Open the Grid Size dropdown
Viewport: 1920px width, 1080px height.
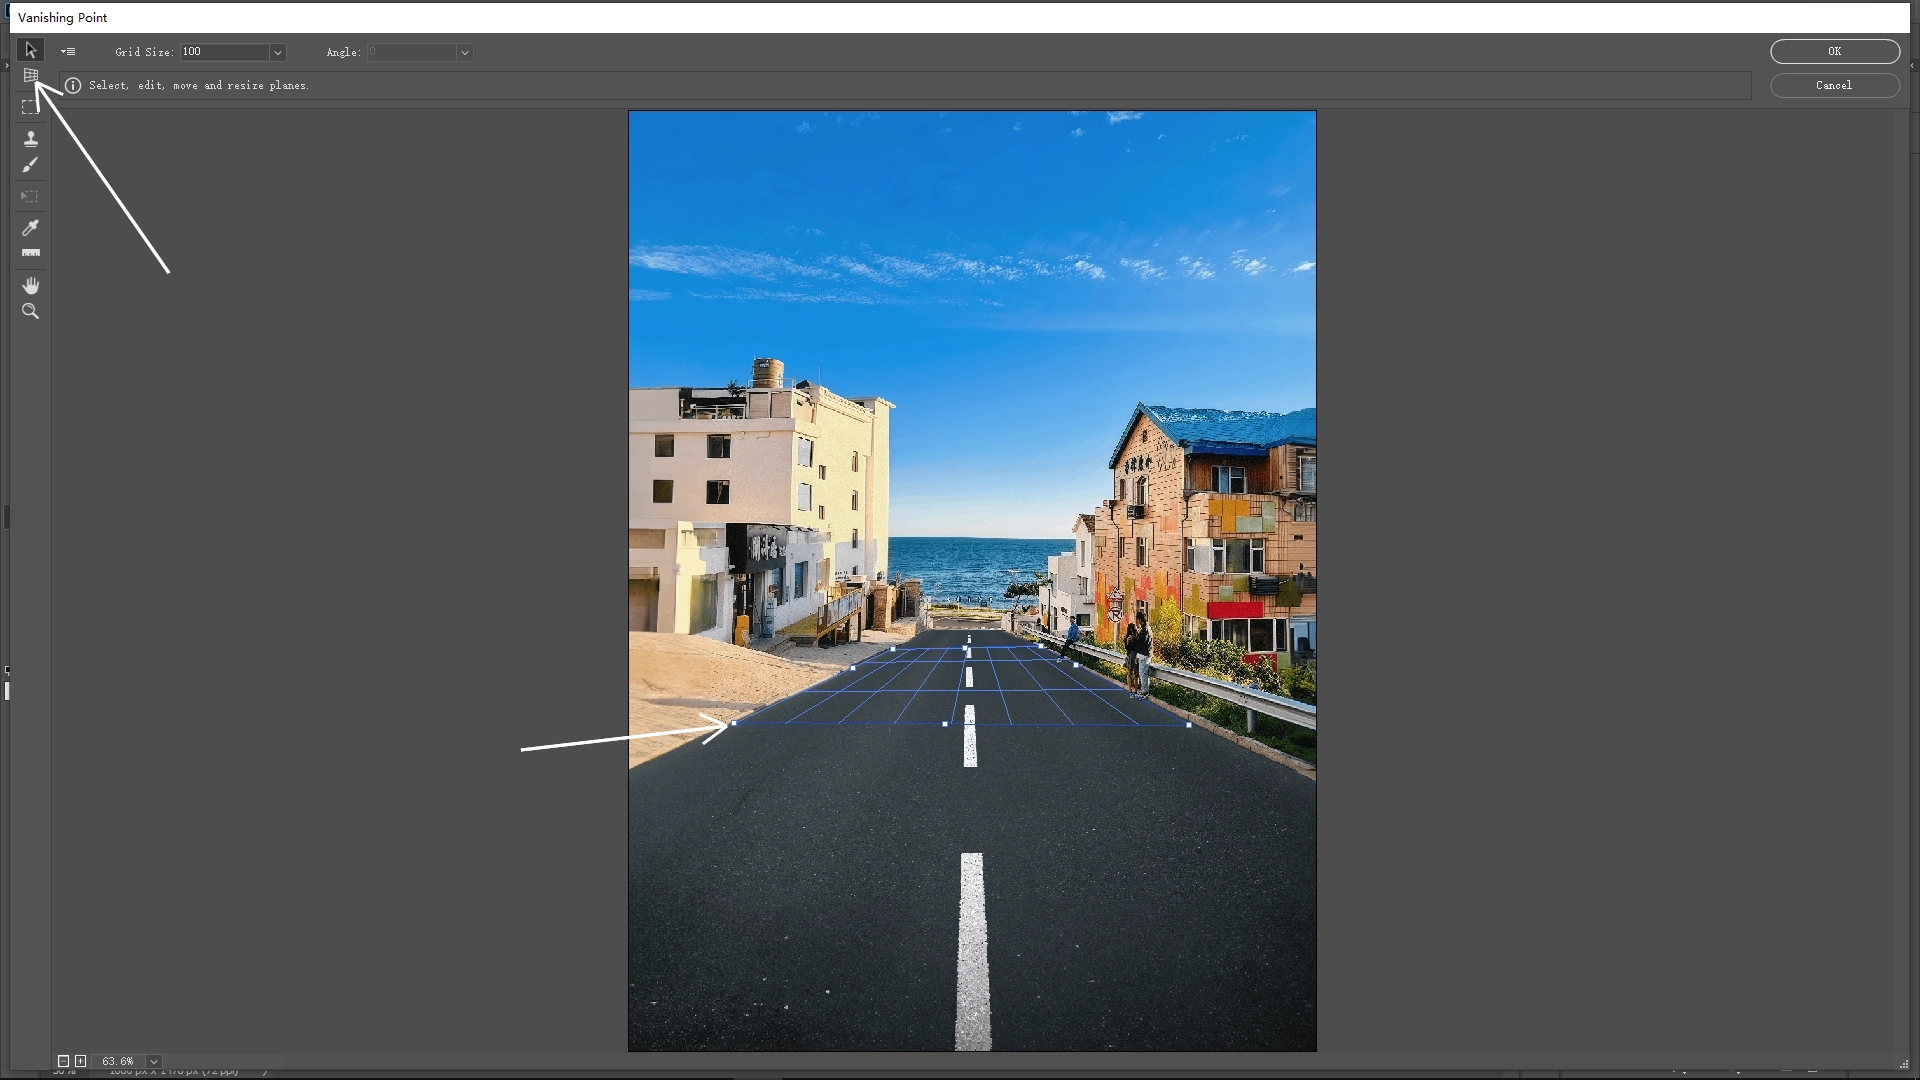[278, 53]
